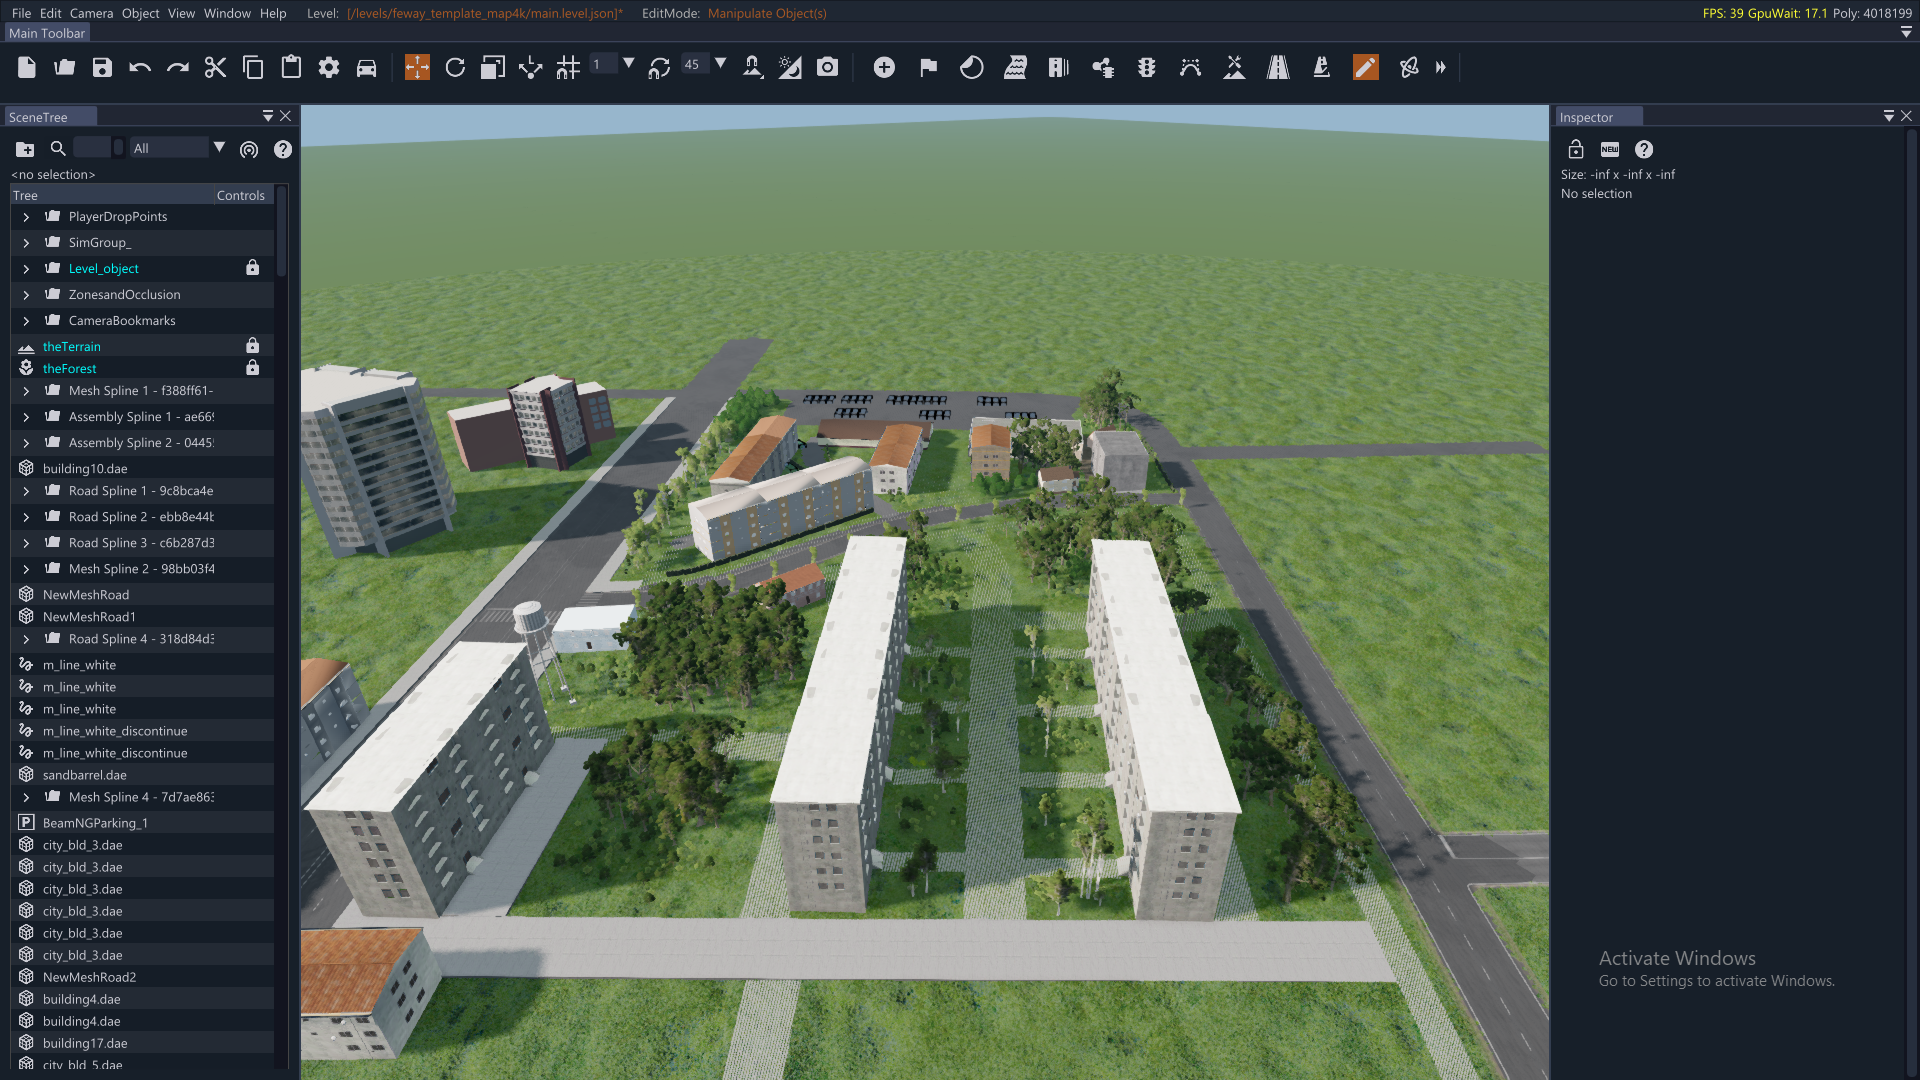Click the rotation snap angle field showing 45

(x=693, y=64)
